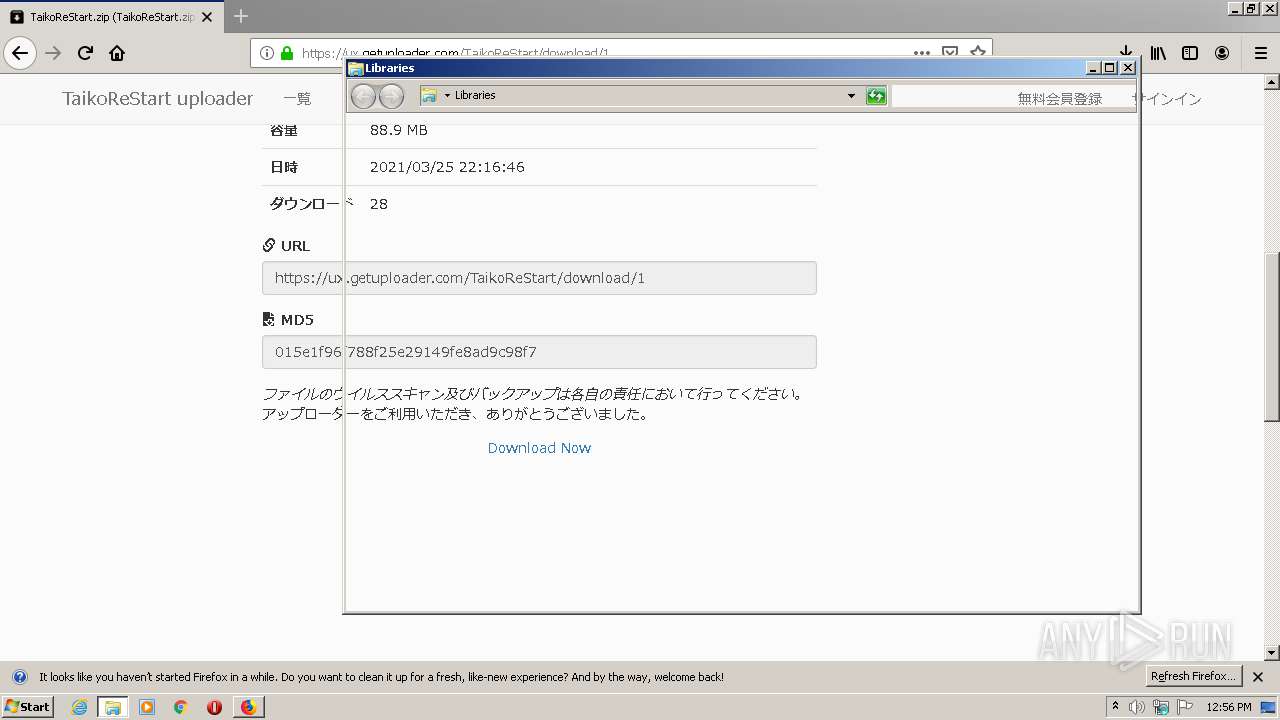Refresh the Libraries window with green icon

(876, 96)
